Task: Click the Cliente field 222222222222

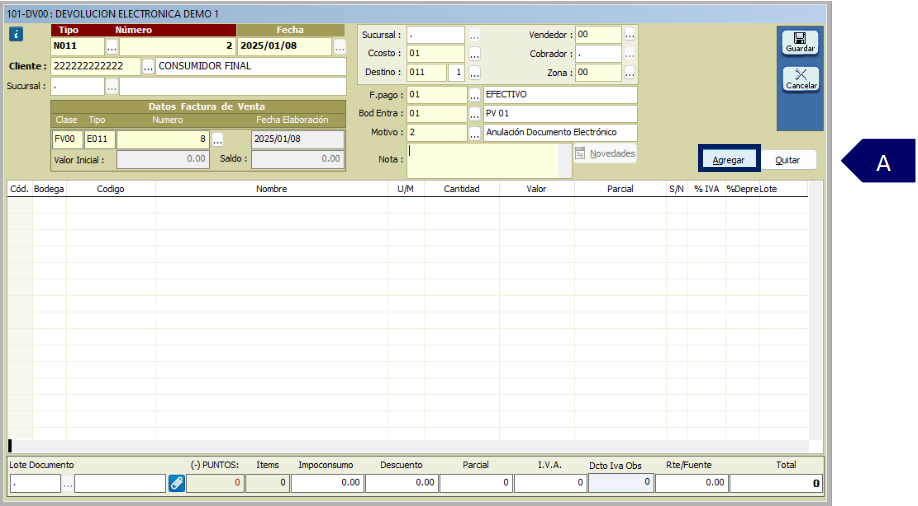Action: click(96, 66)
